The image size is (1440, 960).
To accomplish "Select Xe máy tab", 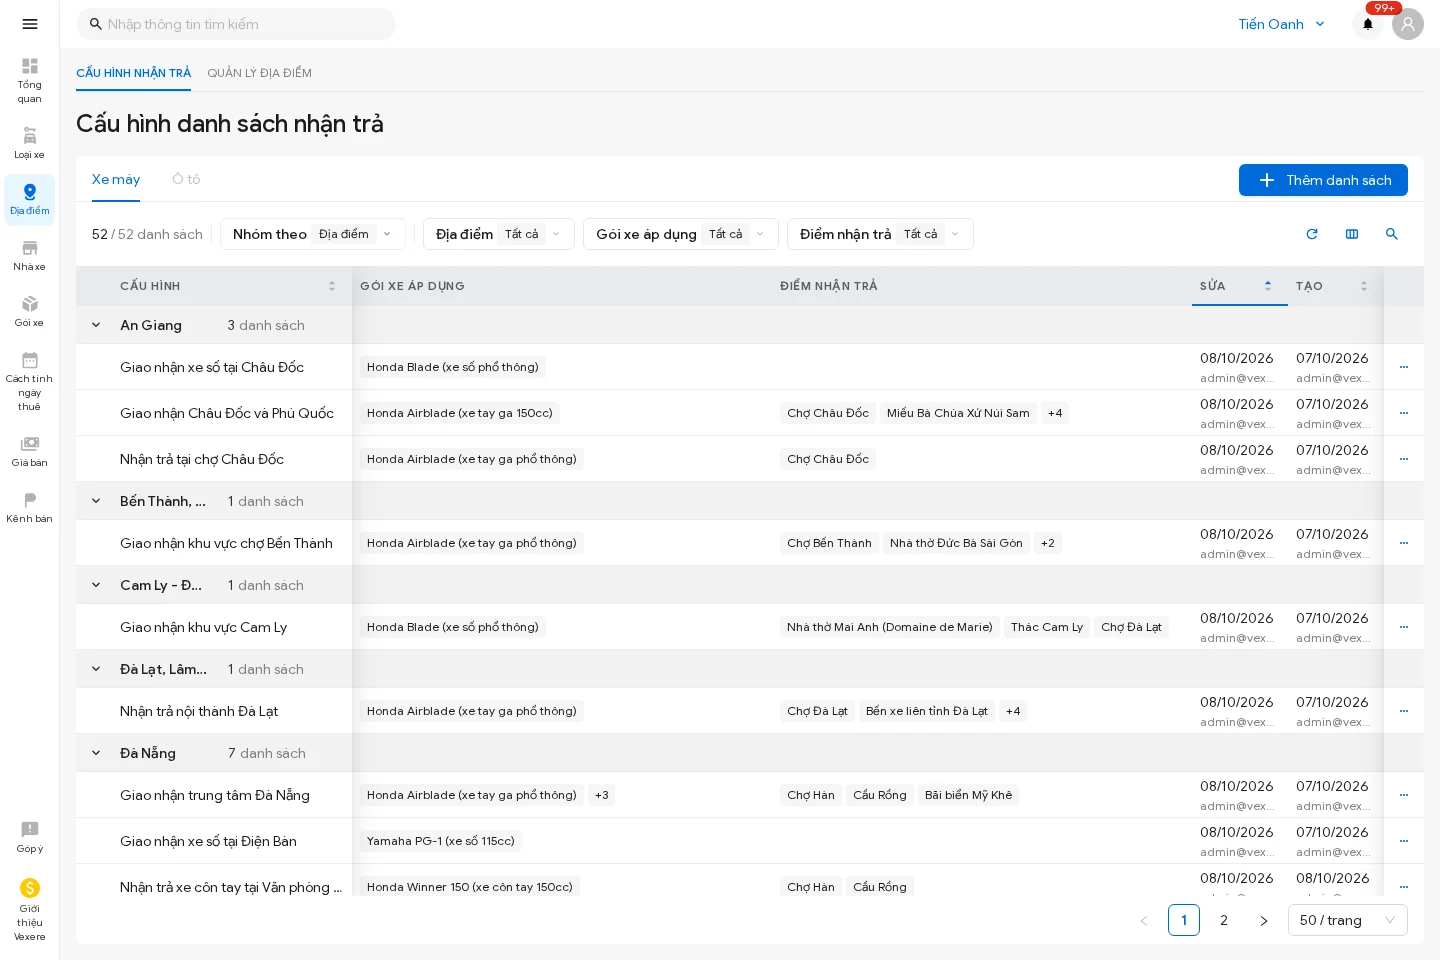I will [x=116, y=179].
